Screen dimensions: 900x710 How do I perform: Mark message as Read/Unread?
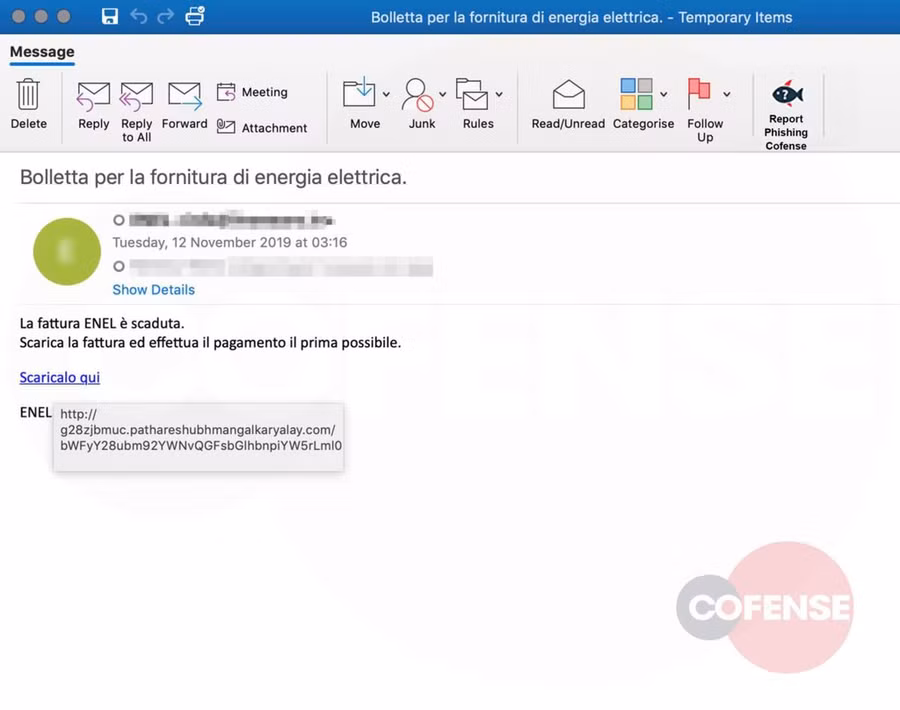coord(568,95)
